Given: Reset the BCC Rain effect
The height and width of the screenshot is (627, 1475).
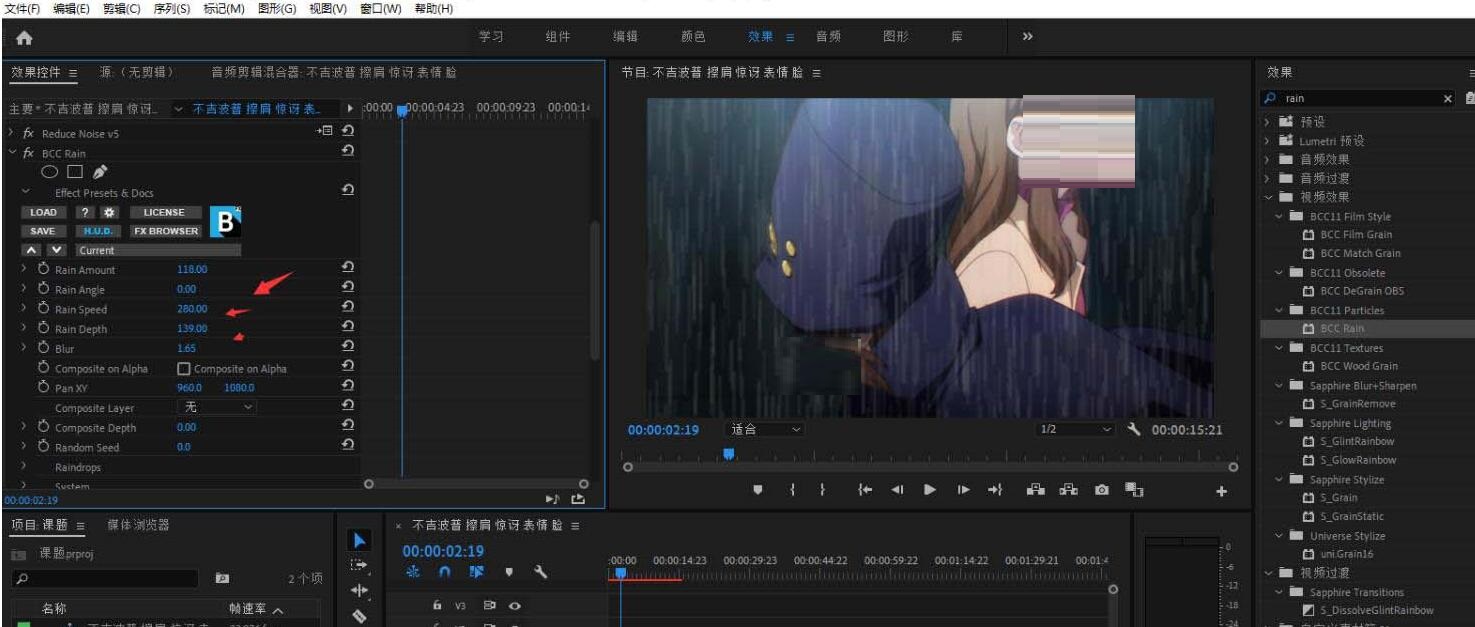Looking at the screenshot, I should (347, 151).
